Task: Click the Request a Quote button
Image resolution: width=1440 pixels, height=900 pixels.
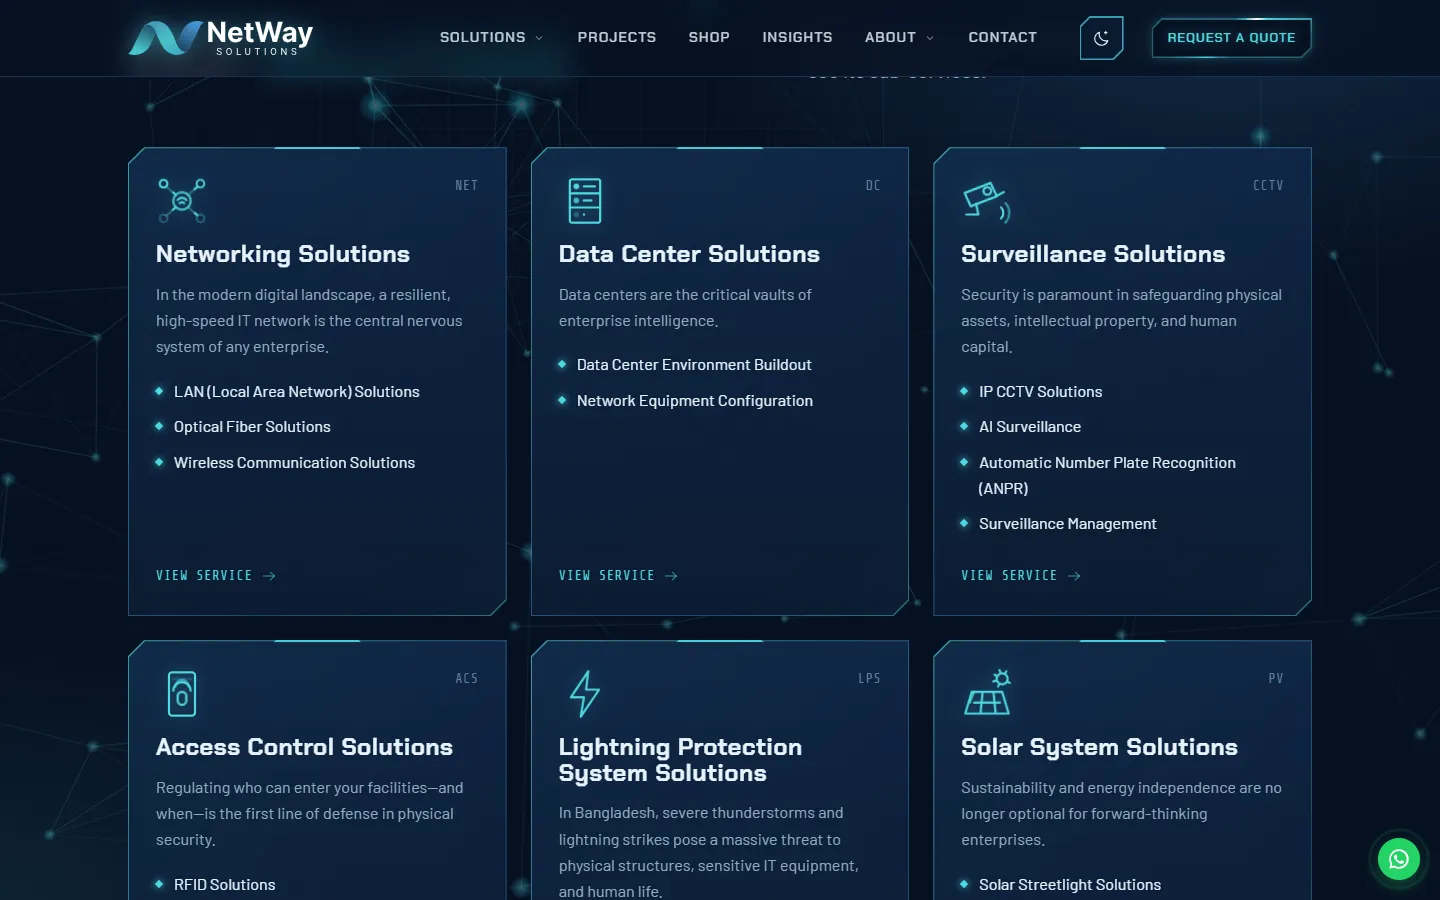Action: pyautogui.click(x=1231, y=38)
